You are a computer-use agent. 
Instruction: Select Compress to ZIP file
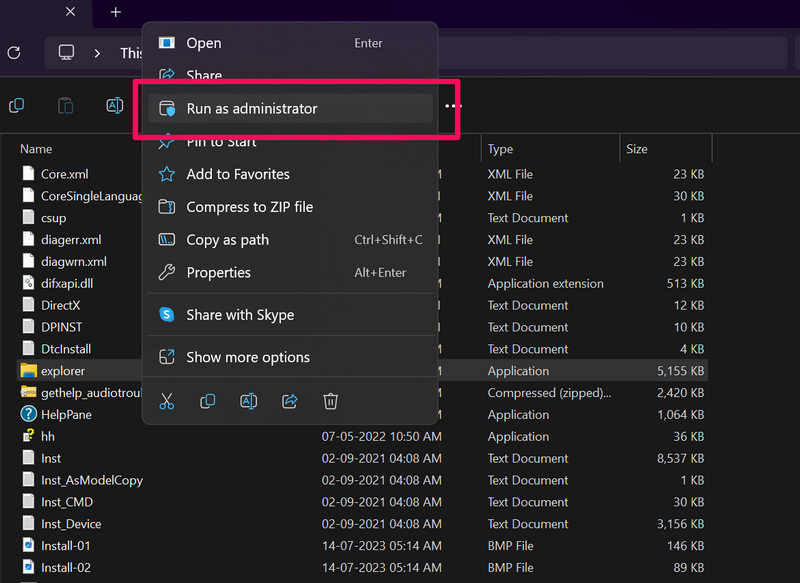[x=249, y=207]
